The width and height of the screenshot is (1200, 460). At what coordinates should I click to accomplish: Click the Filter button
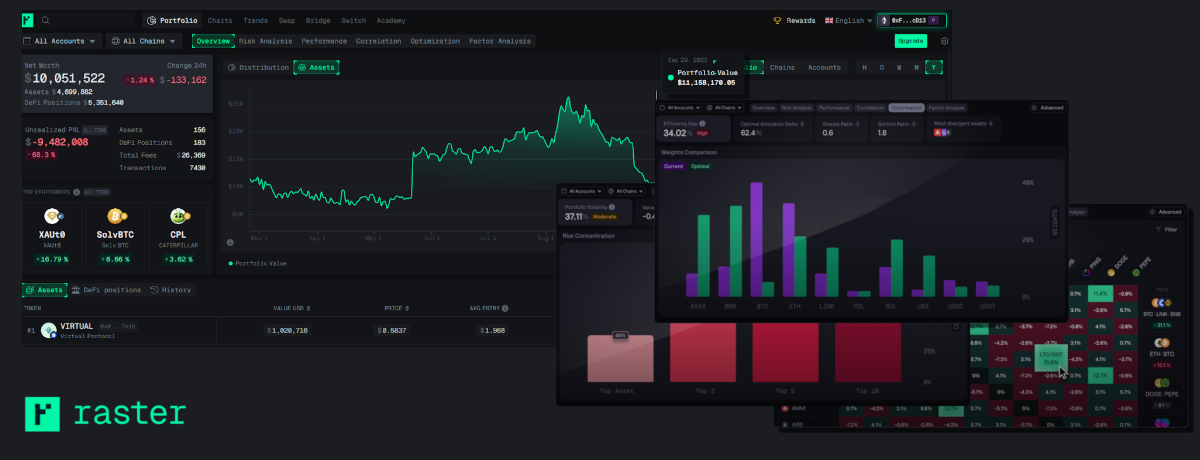(x=1166, y=229)
